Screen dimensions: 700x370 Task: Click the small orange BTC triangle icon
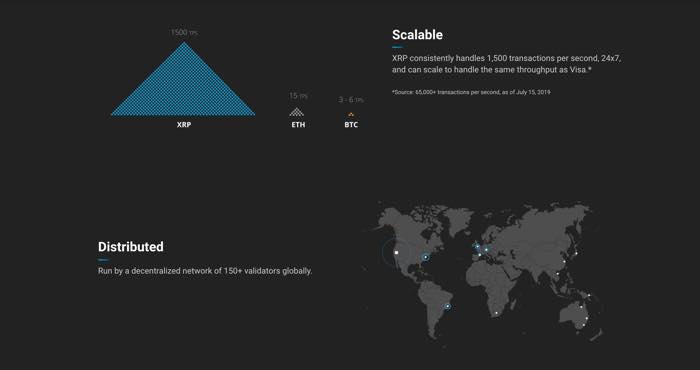point(351,115)
